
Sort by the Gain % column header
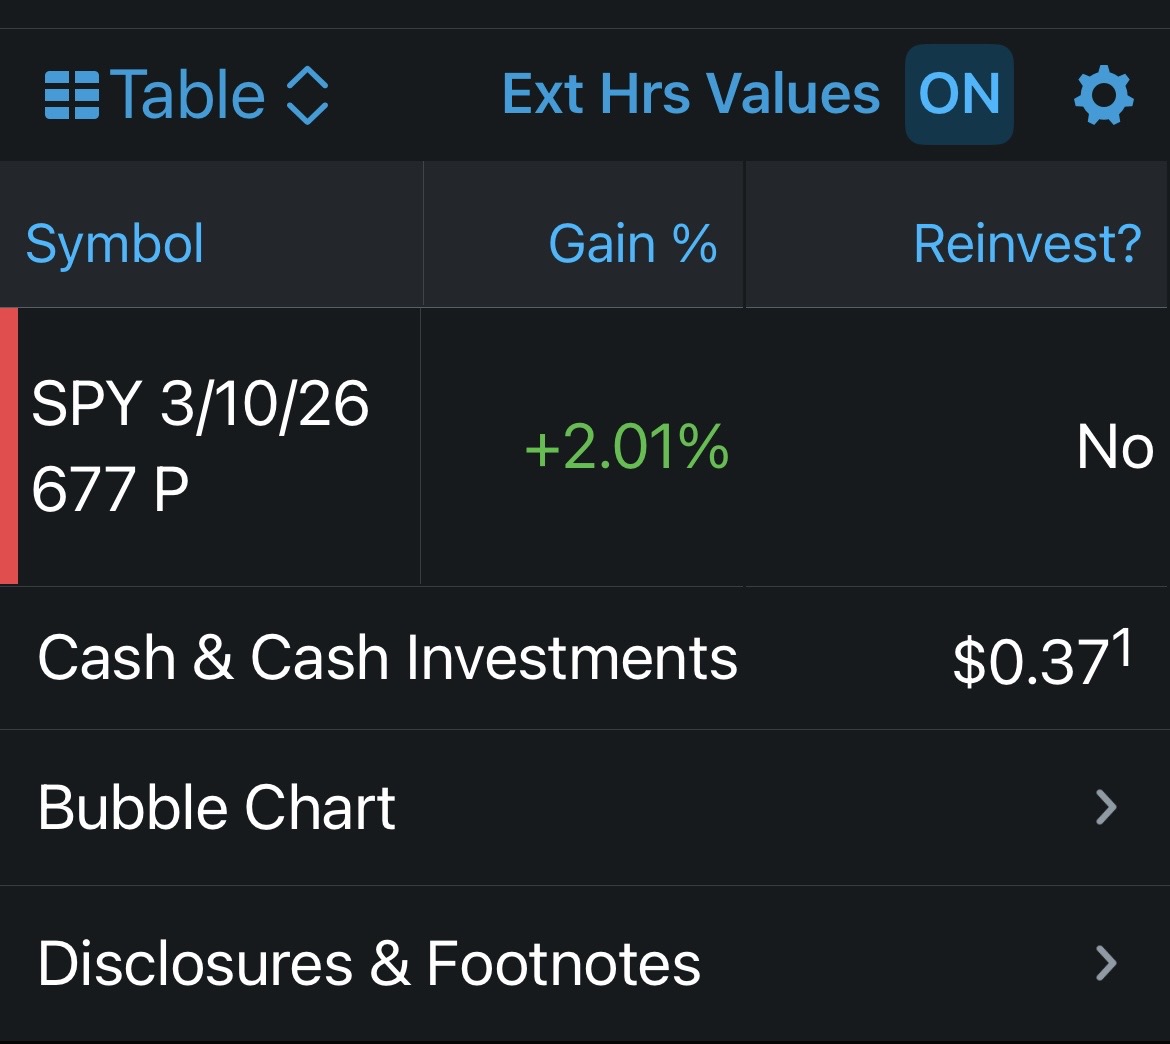pyautogui.click(x=632, y=243)
